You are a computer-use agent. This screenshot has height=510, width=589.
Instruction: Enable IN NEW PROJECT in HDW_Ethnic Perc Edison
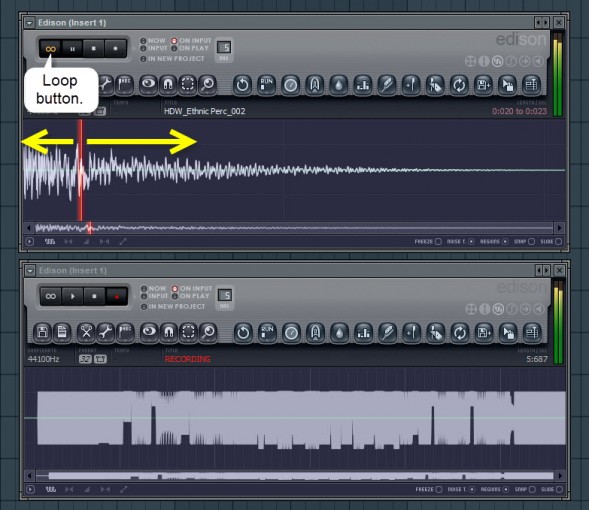coord(172,59)
